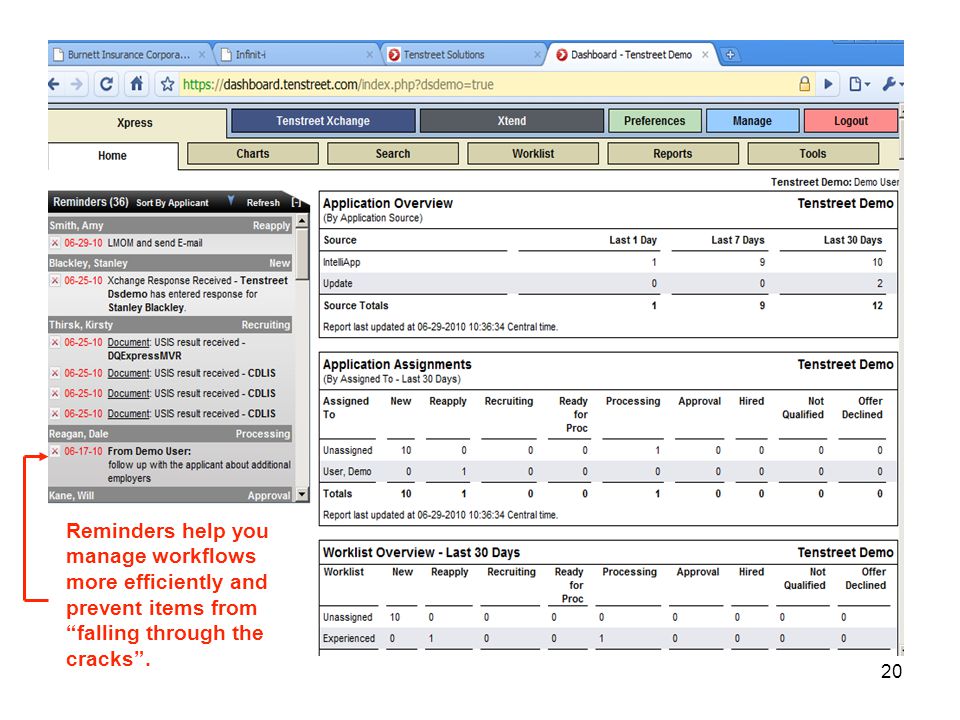Dismiss the Xchange Response Received reminder
This screenshot has height=720, width=960.
tap(55, 280)
